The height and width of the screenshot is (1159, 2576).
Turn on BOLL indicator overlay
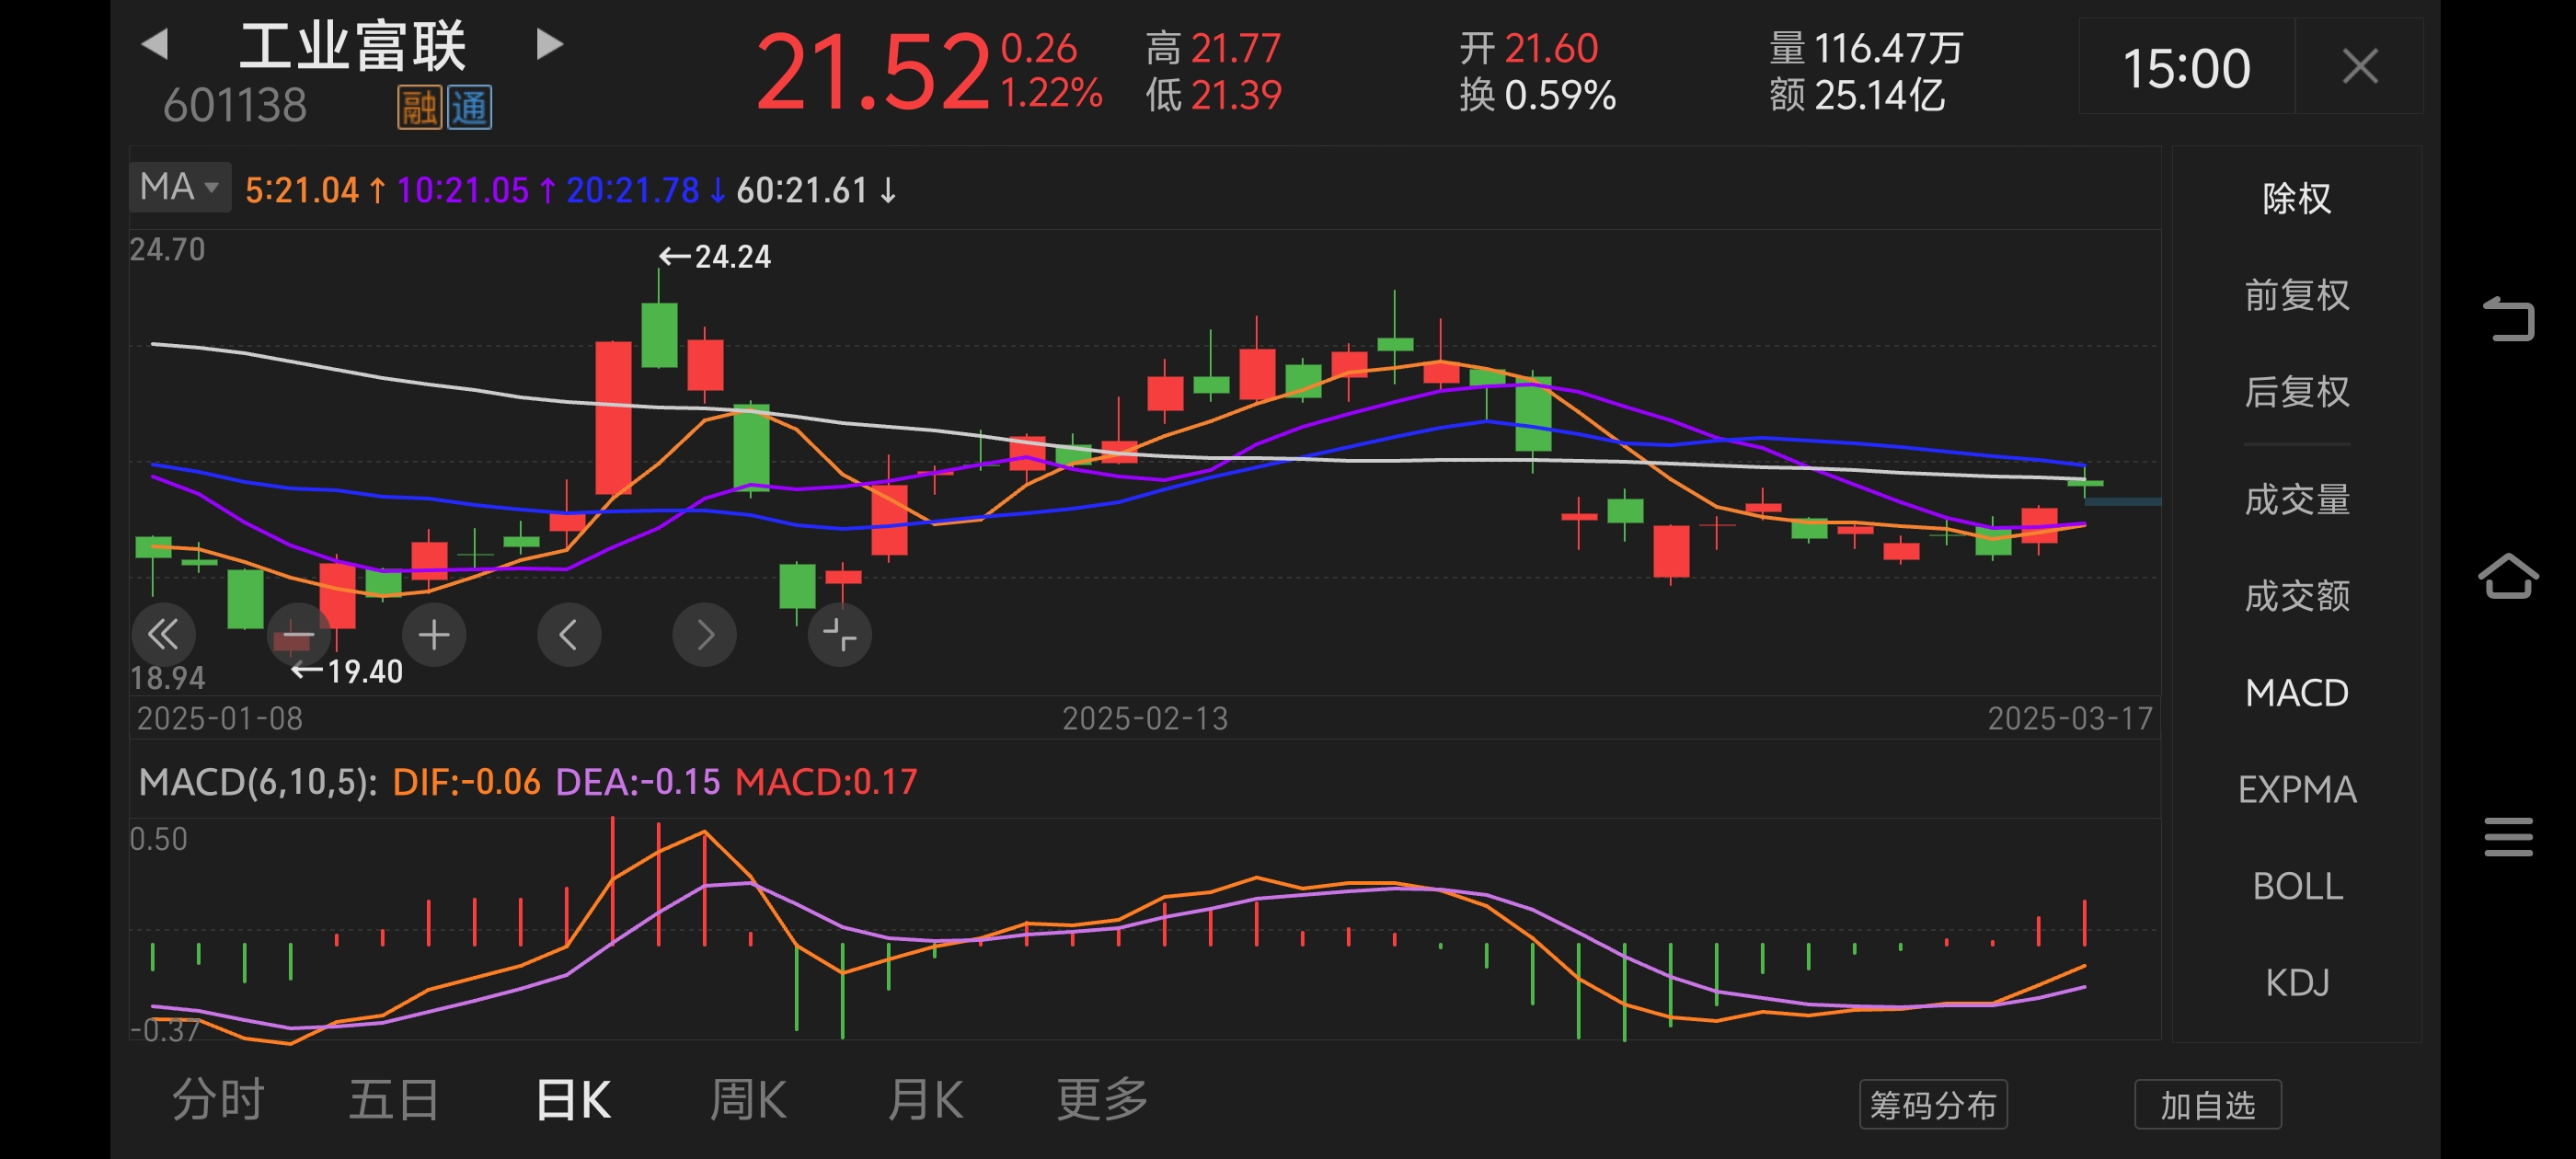coord(2297,886)
